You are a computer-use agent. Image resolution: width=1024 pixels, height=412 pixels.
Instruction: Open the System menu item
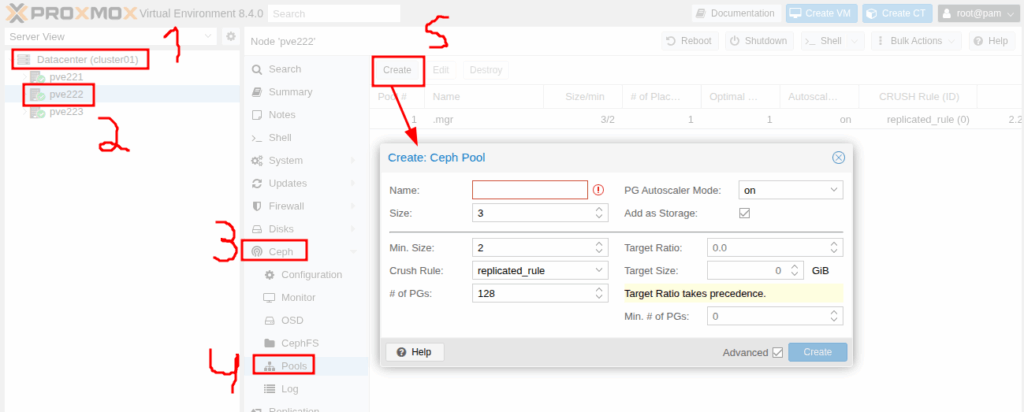pos(285,161)
